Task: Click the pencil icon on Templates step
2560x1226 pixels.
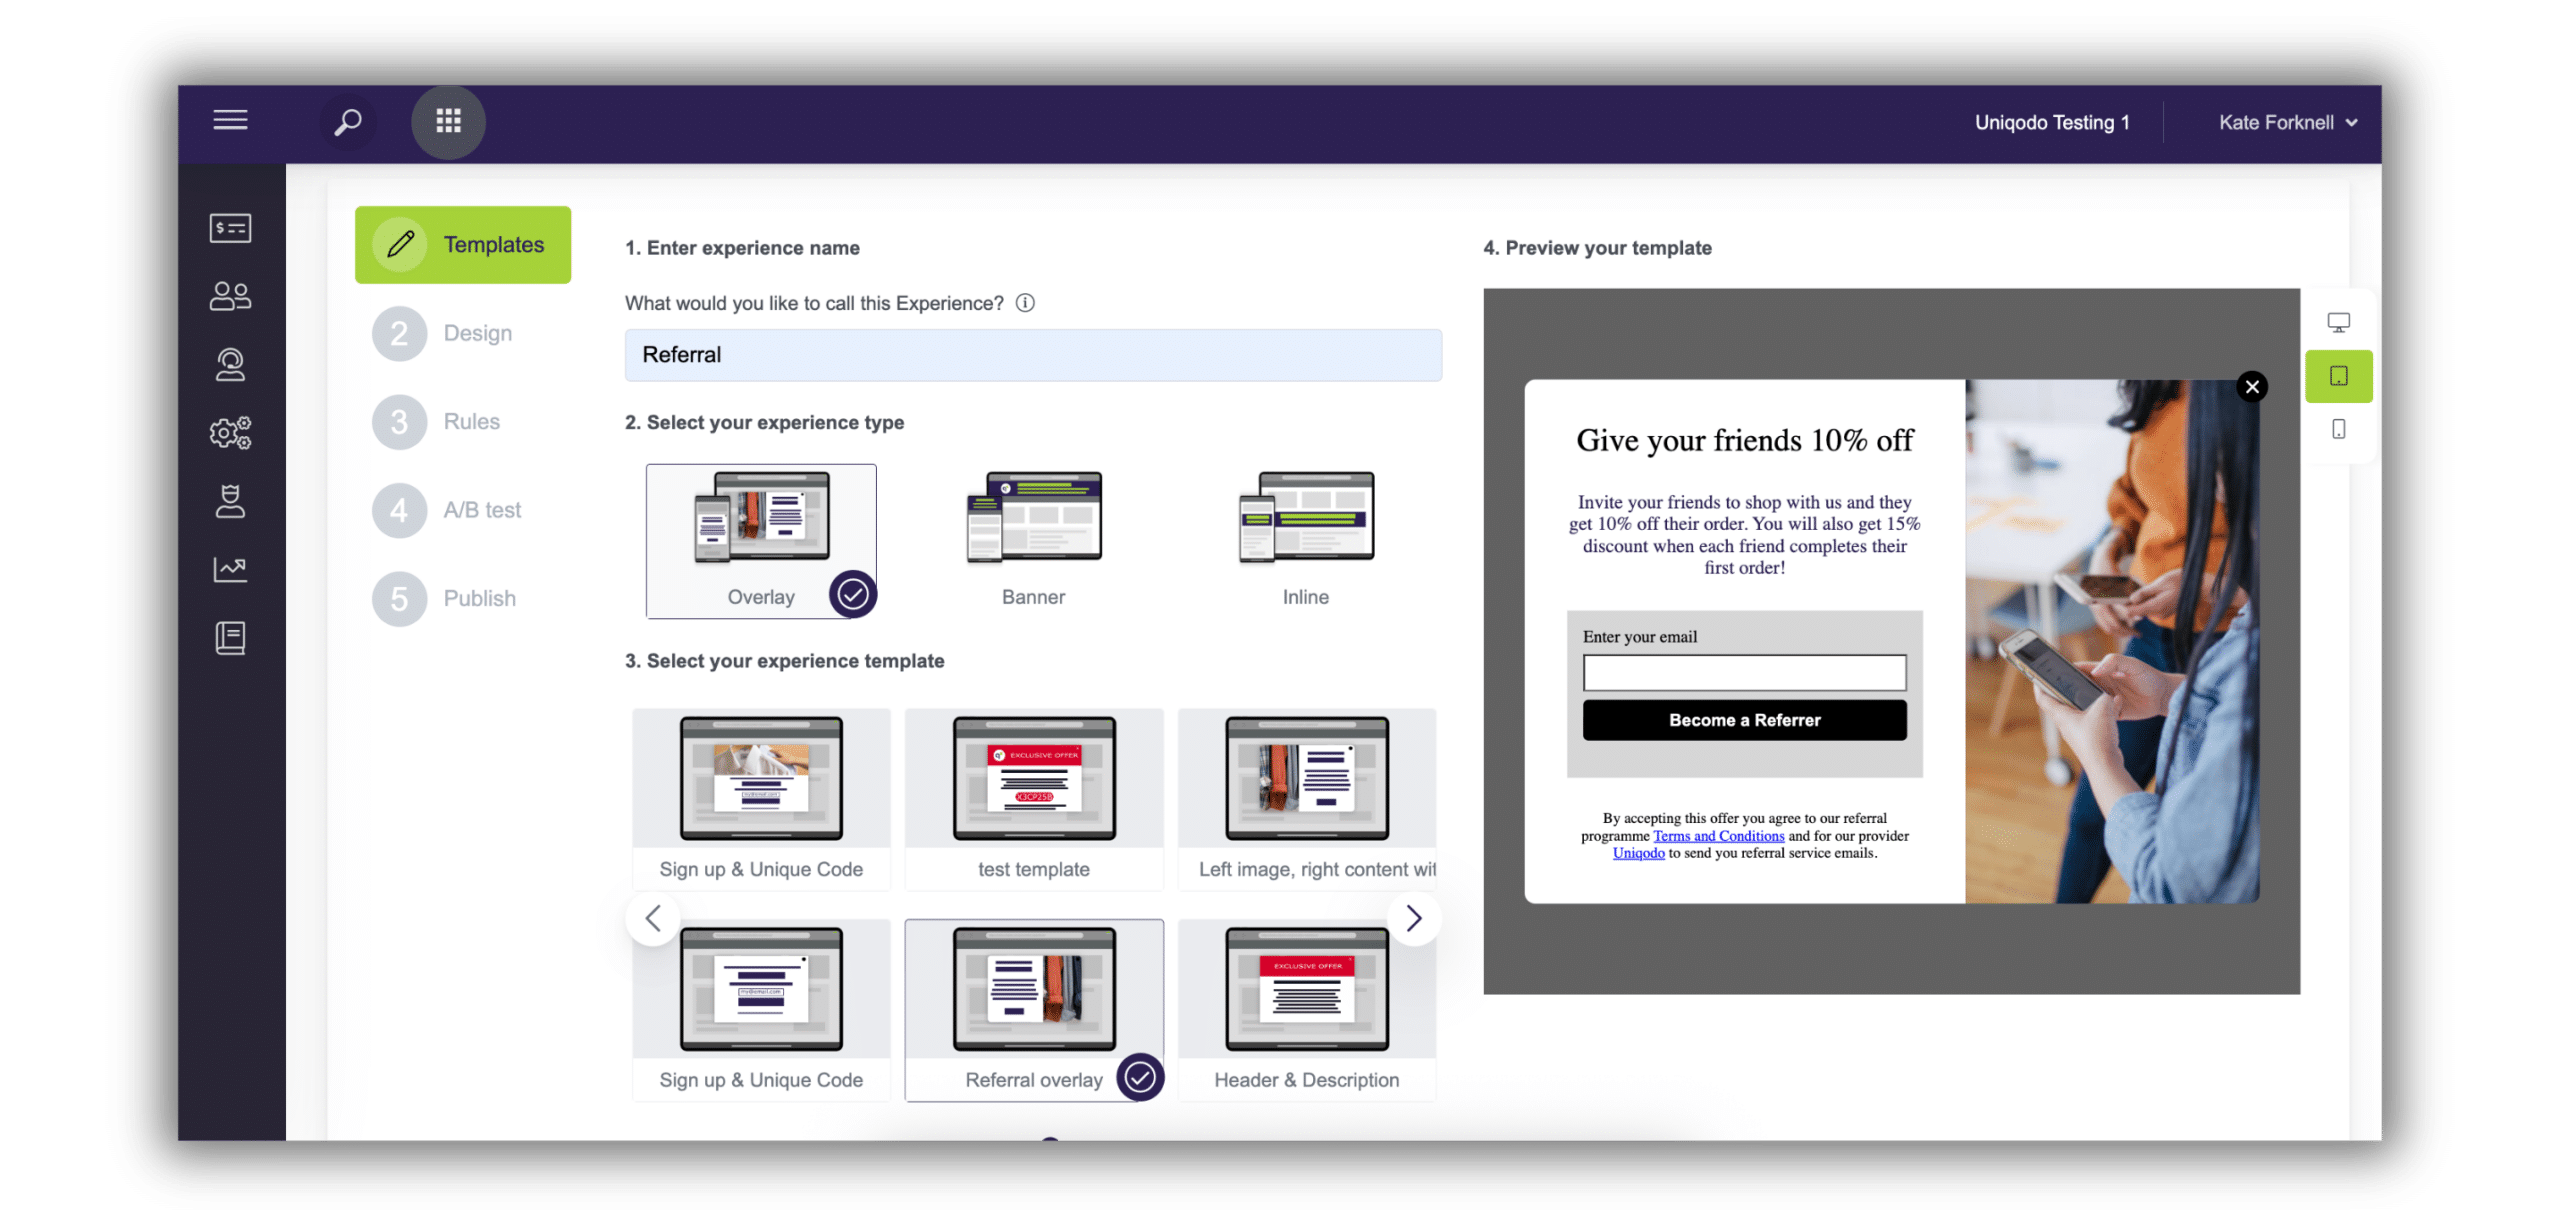Action: (x=400, y=244)
